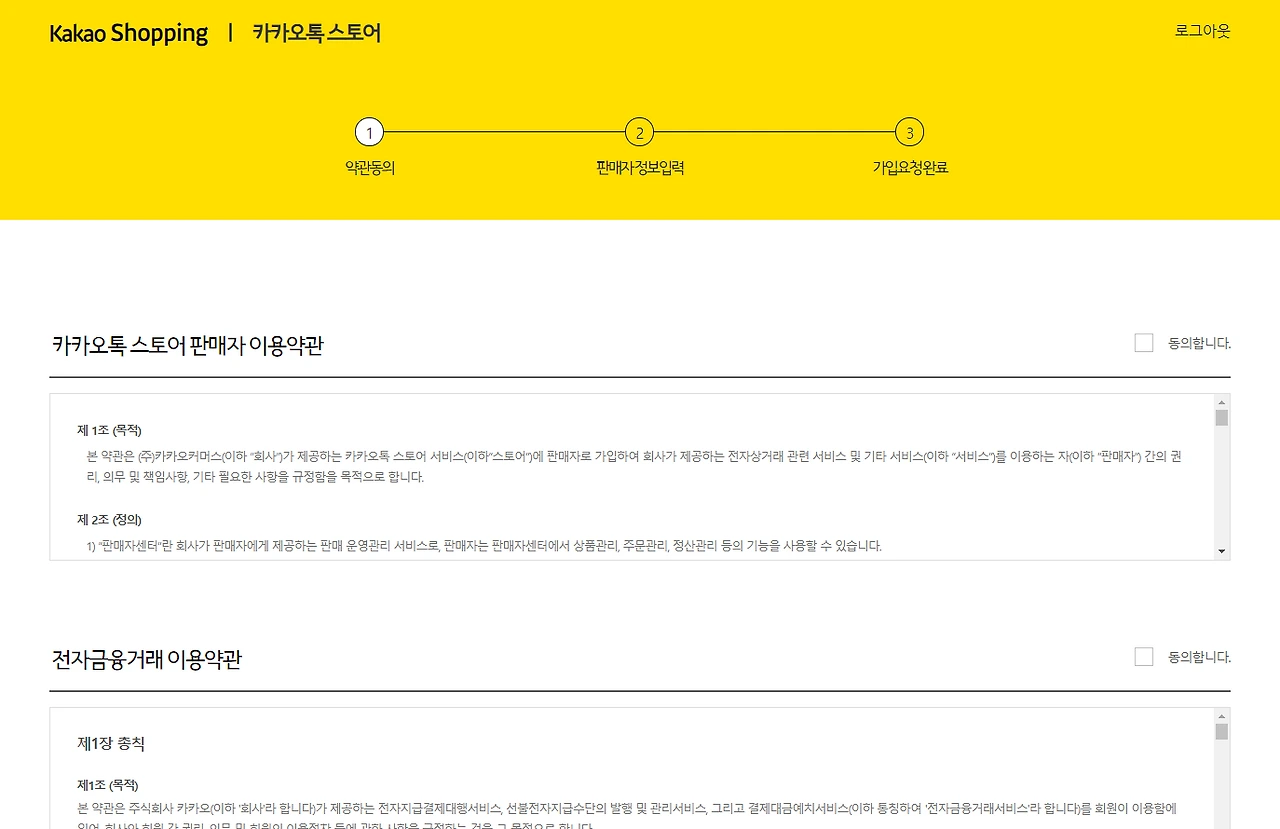Screen dimensions: 1280x829
Task: Click the 로그아웃 link
Action: coord(1202,31)
